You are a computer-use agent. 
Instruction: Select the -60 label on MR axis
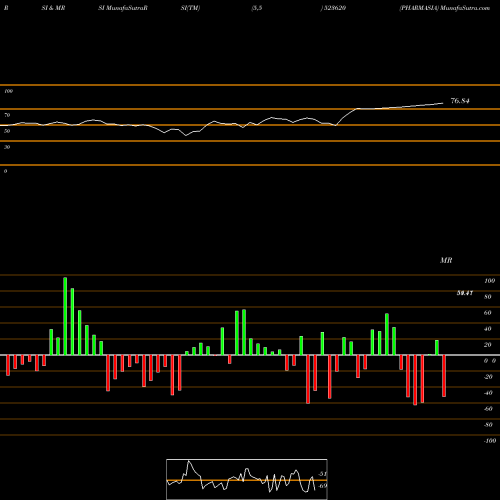pos(488,409)
